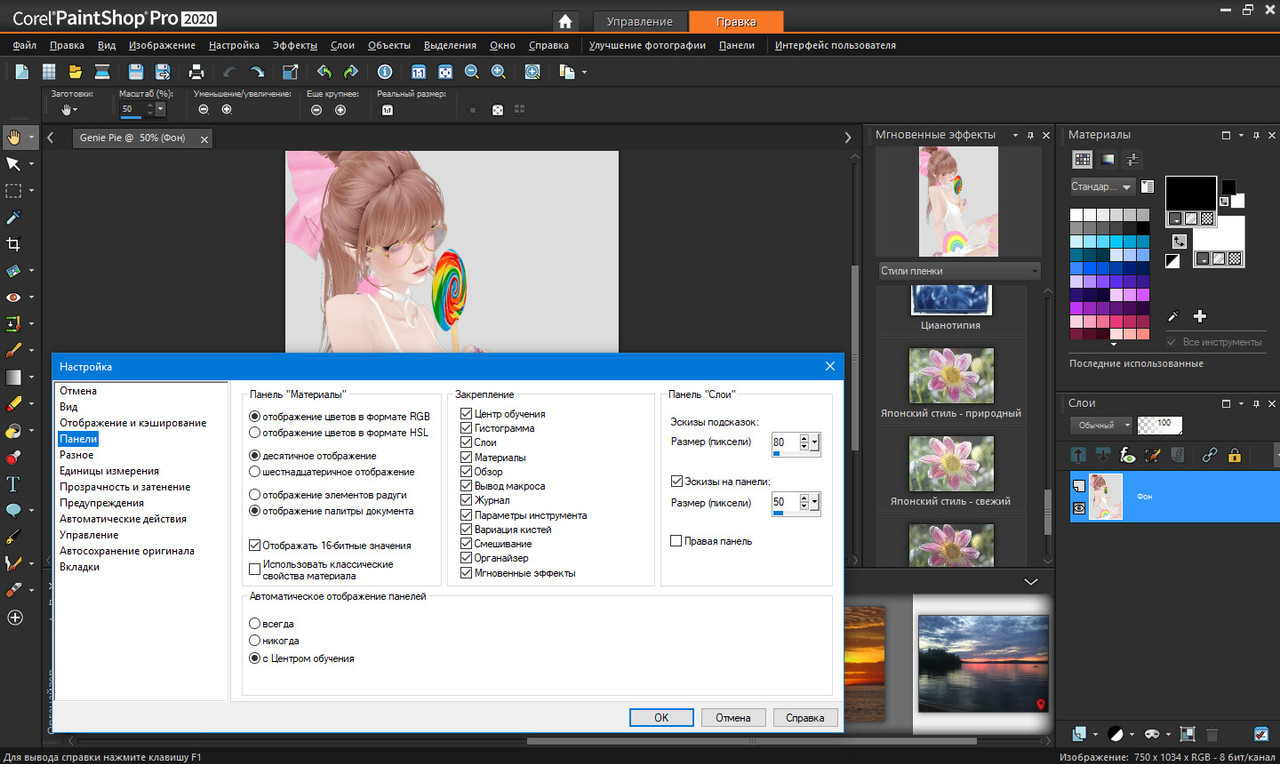This screenshot has width=1280, height=764.
Task: Open the tooltip thumbnail size dropdown arrow
Action: pos(816,442)
